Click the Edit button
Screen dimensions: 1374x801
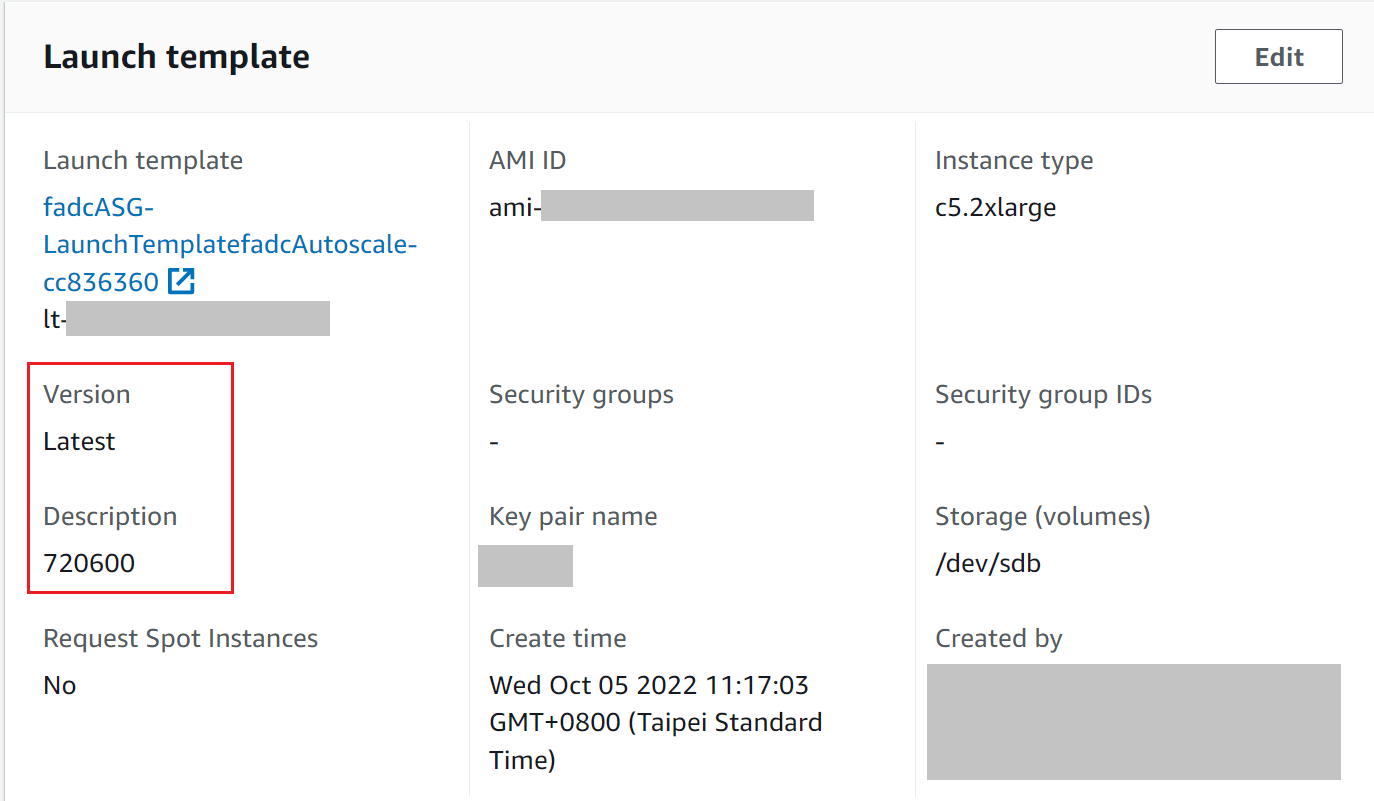click(x=1278, y=57)
